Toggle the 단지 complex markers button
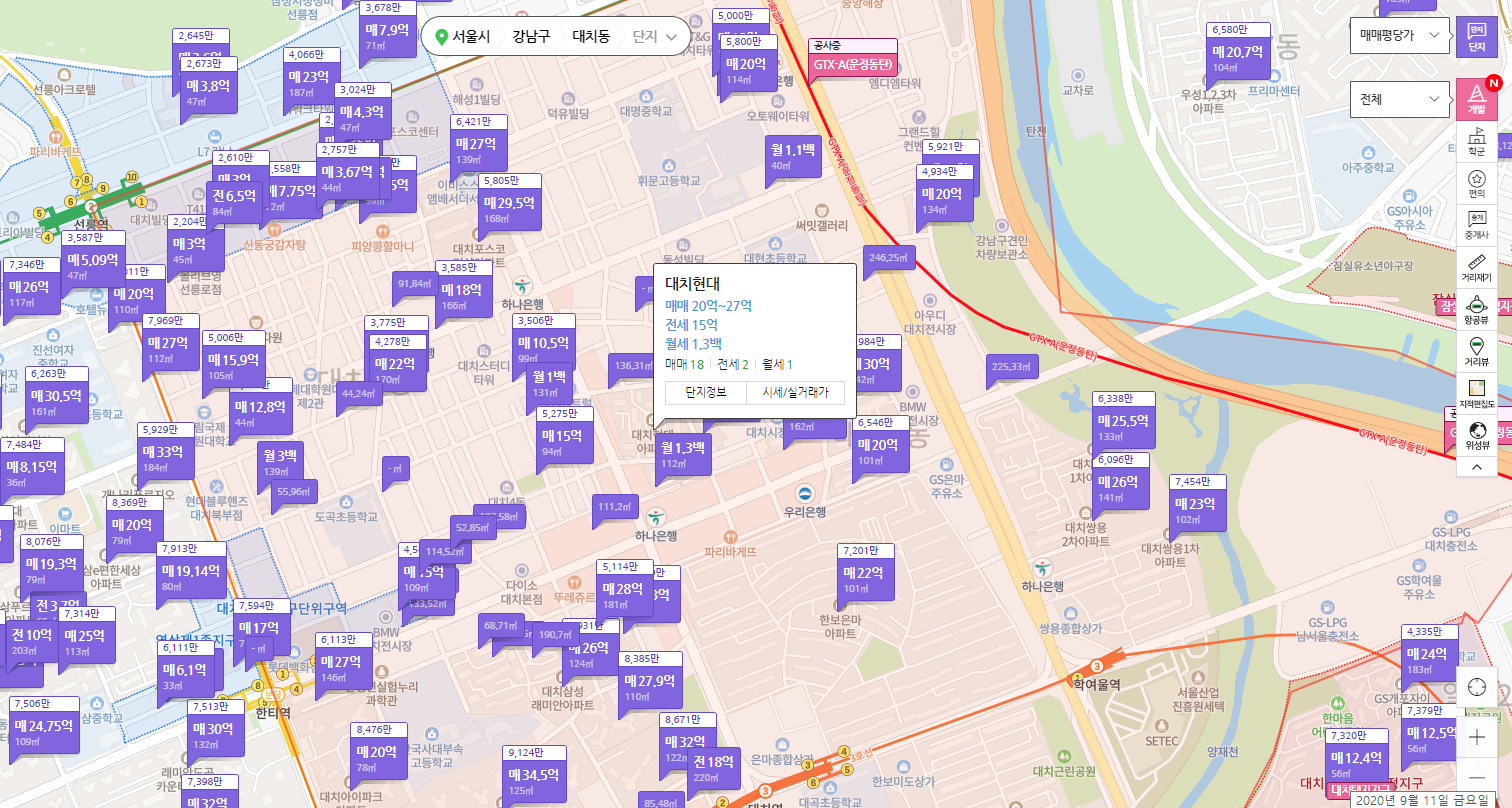This screenshot has width=1512, height=808. tap(1476, 39)
